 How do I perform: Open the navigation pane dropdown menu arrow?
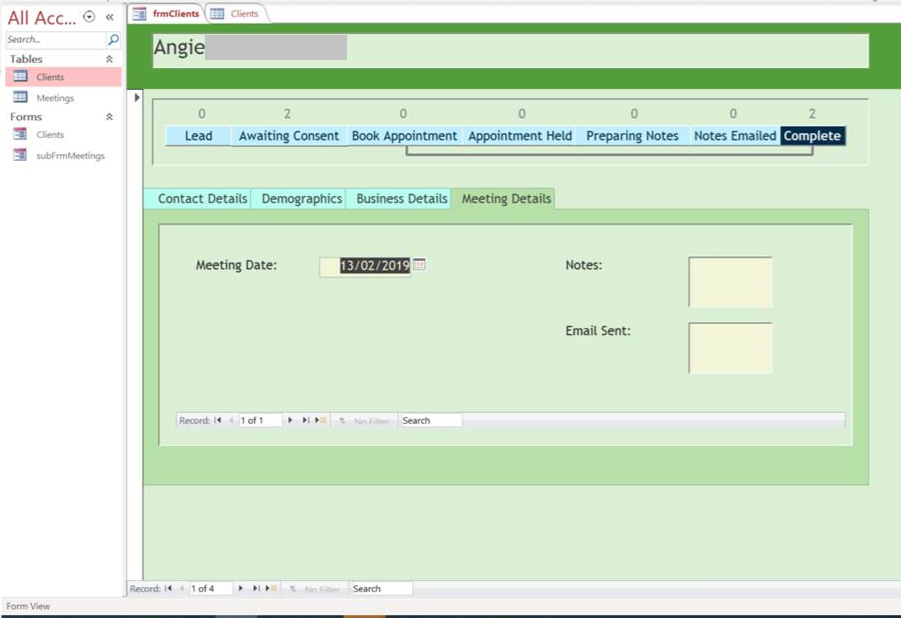point(89,17)
